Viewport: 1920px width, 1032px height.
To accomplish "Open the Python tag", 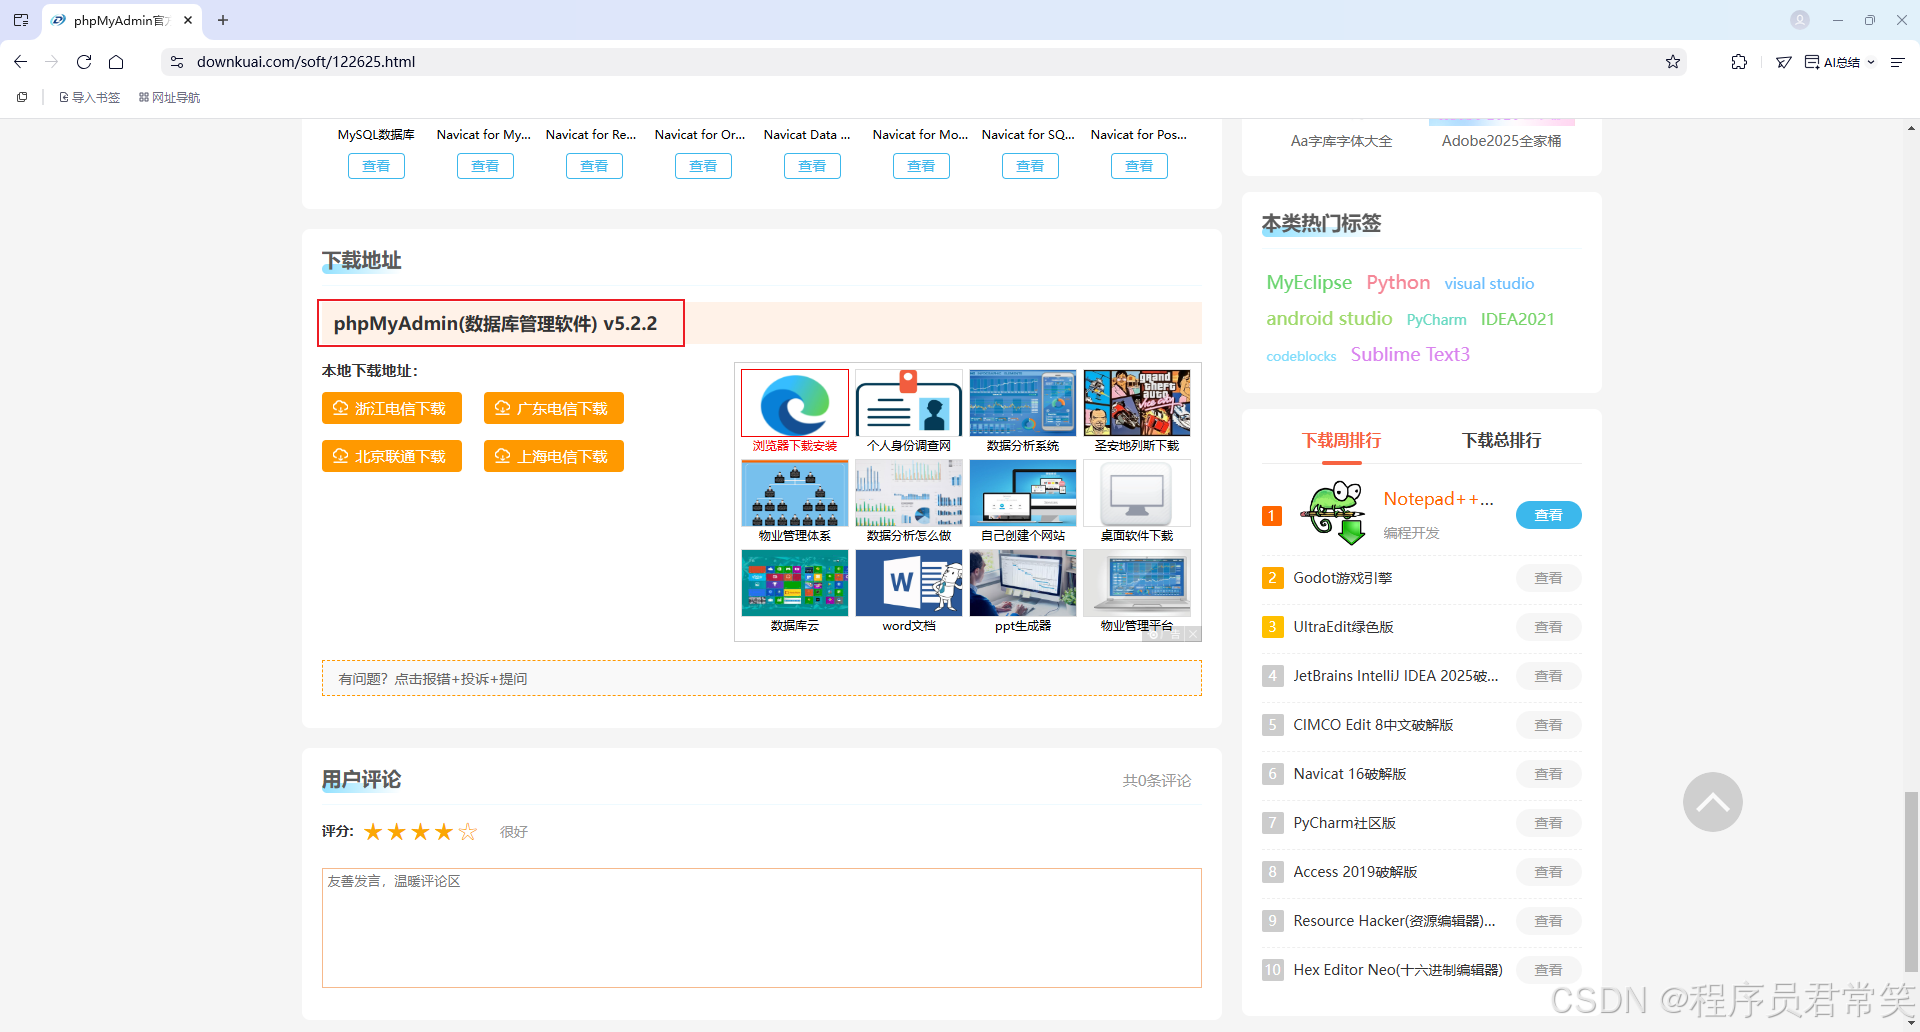I will (x=1398, y=282).
